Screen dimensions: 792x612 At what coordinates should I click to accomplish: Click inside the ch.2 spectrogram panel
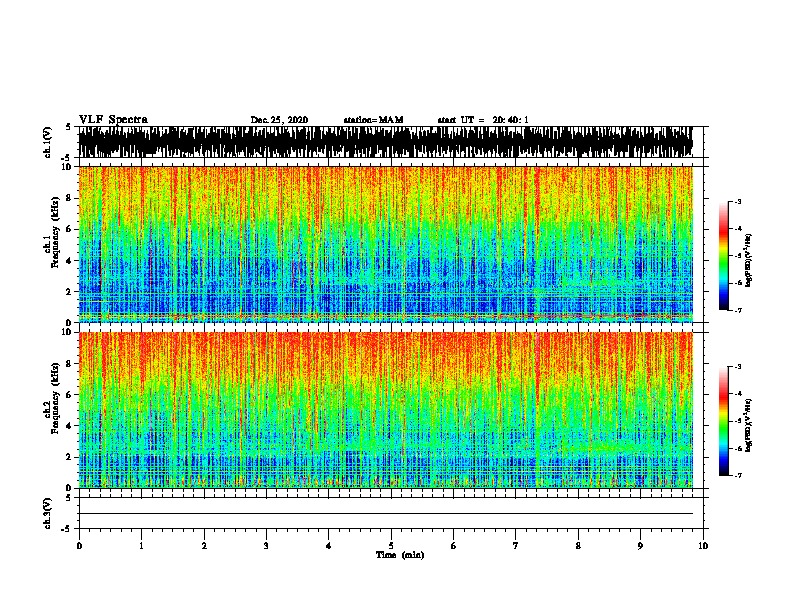point(385,410)
